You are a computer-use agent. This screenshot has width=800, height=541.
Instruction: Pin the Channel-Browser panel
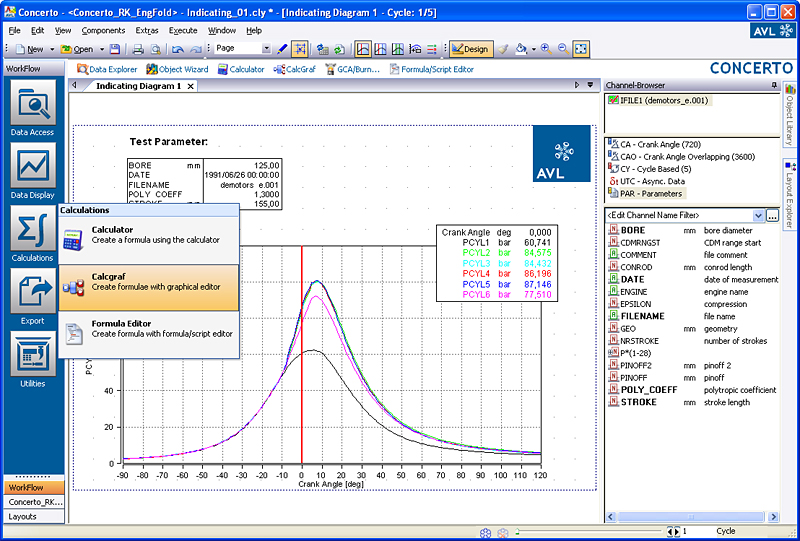(x=774, y=85)
